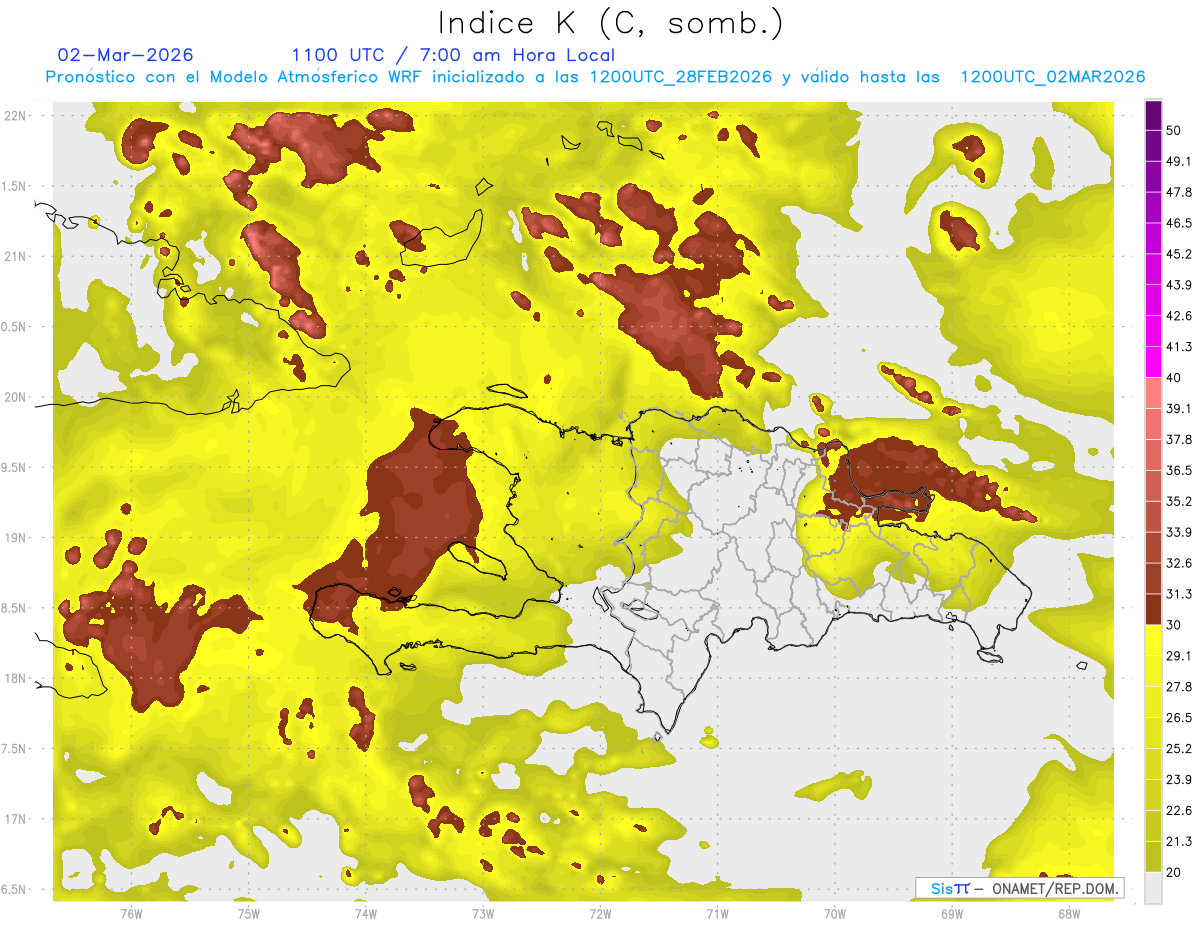Click the legend value '50'
The width and height of the screenshot is (1200, 927).
1175,131
